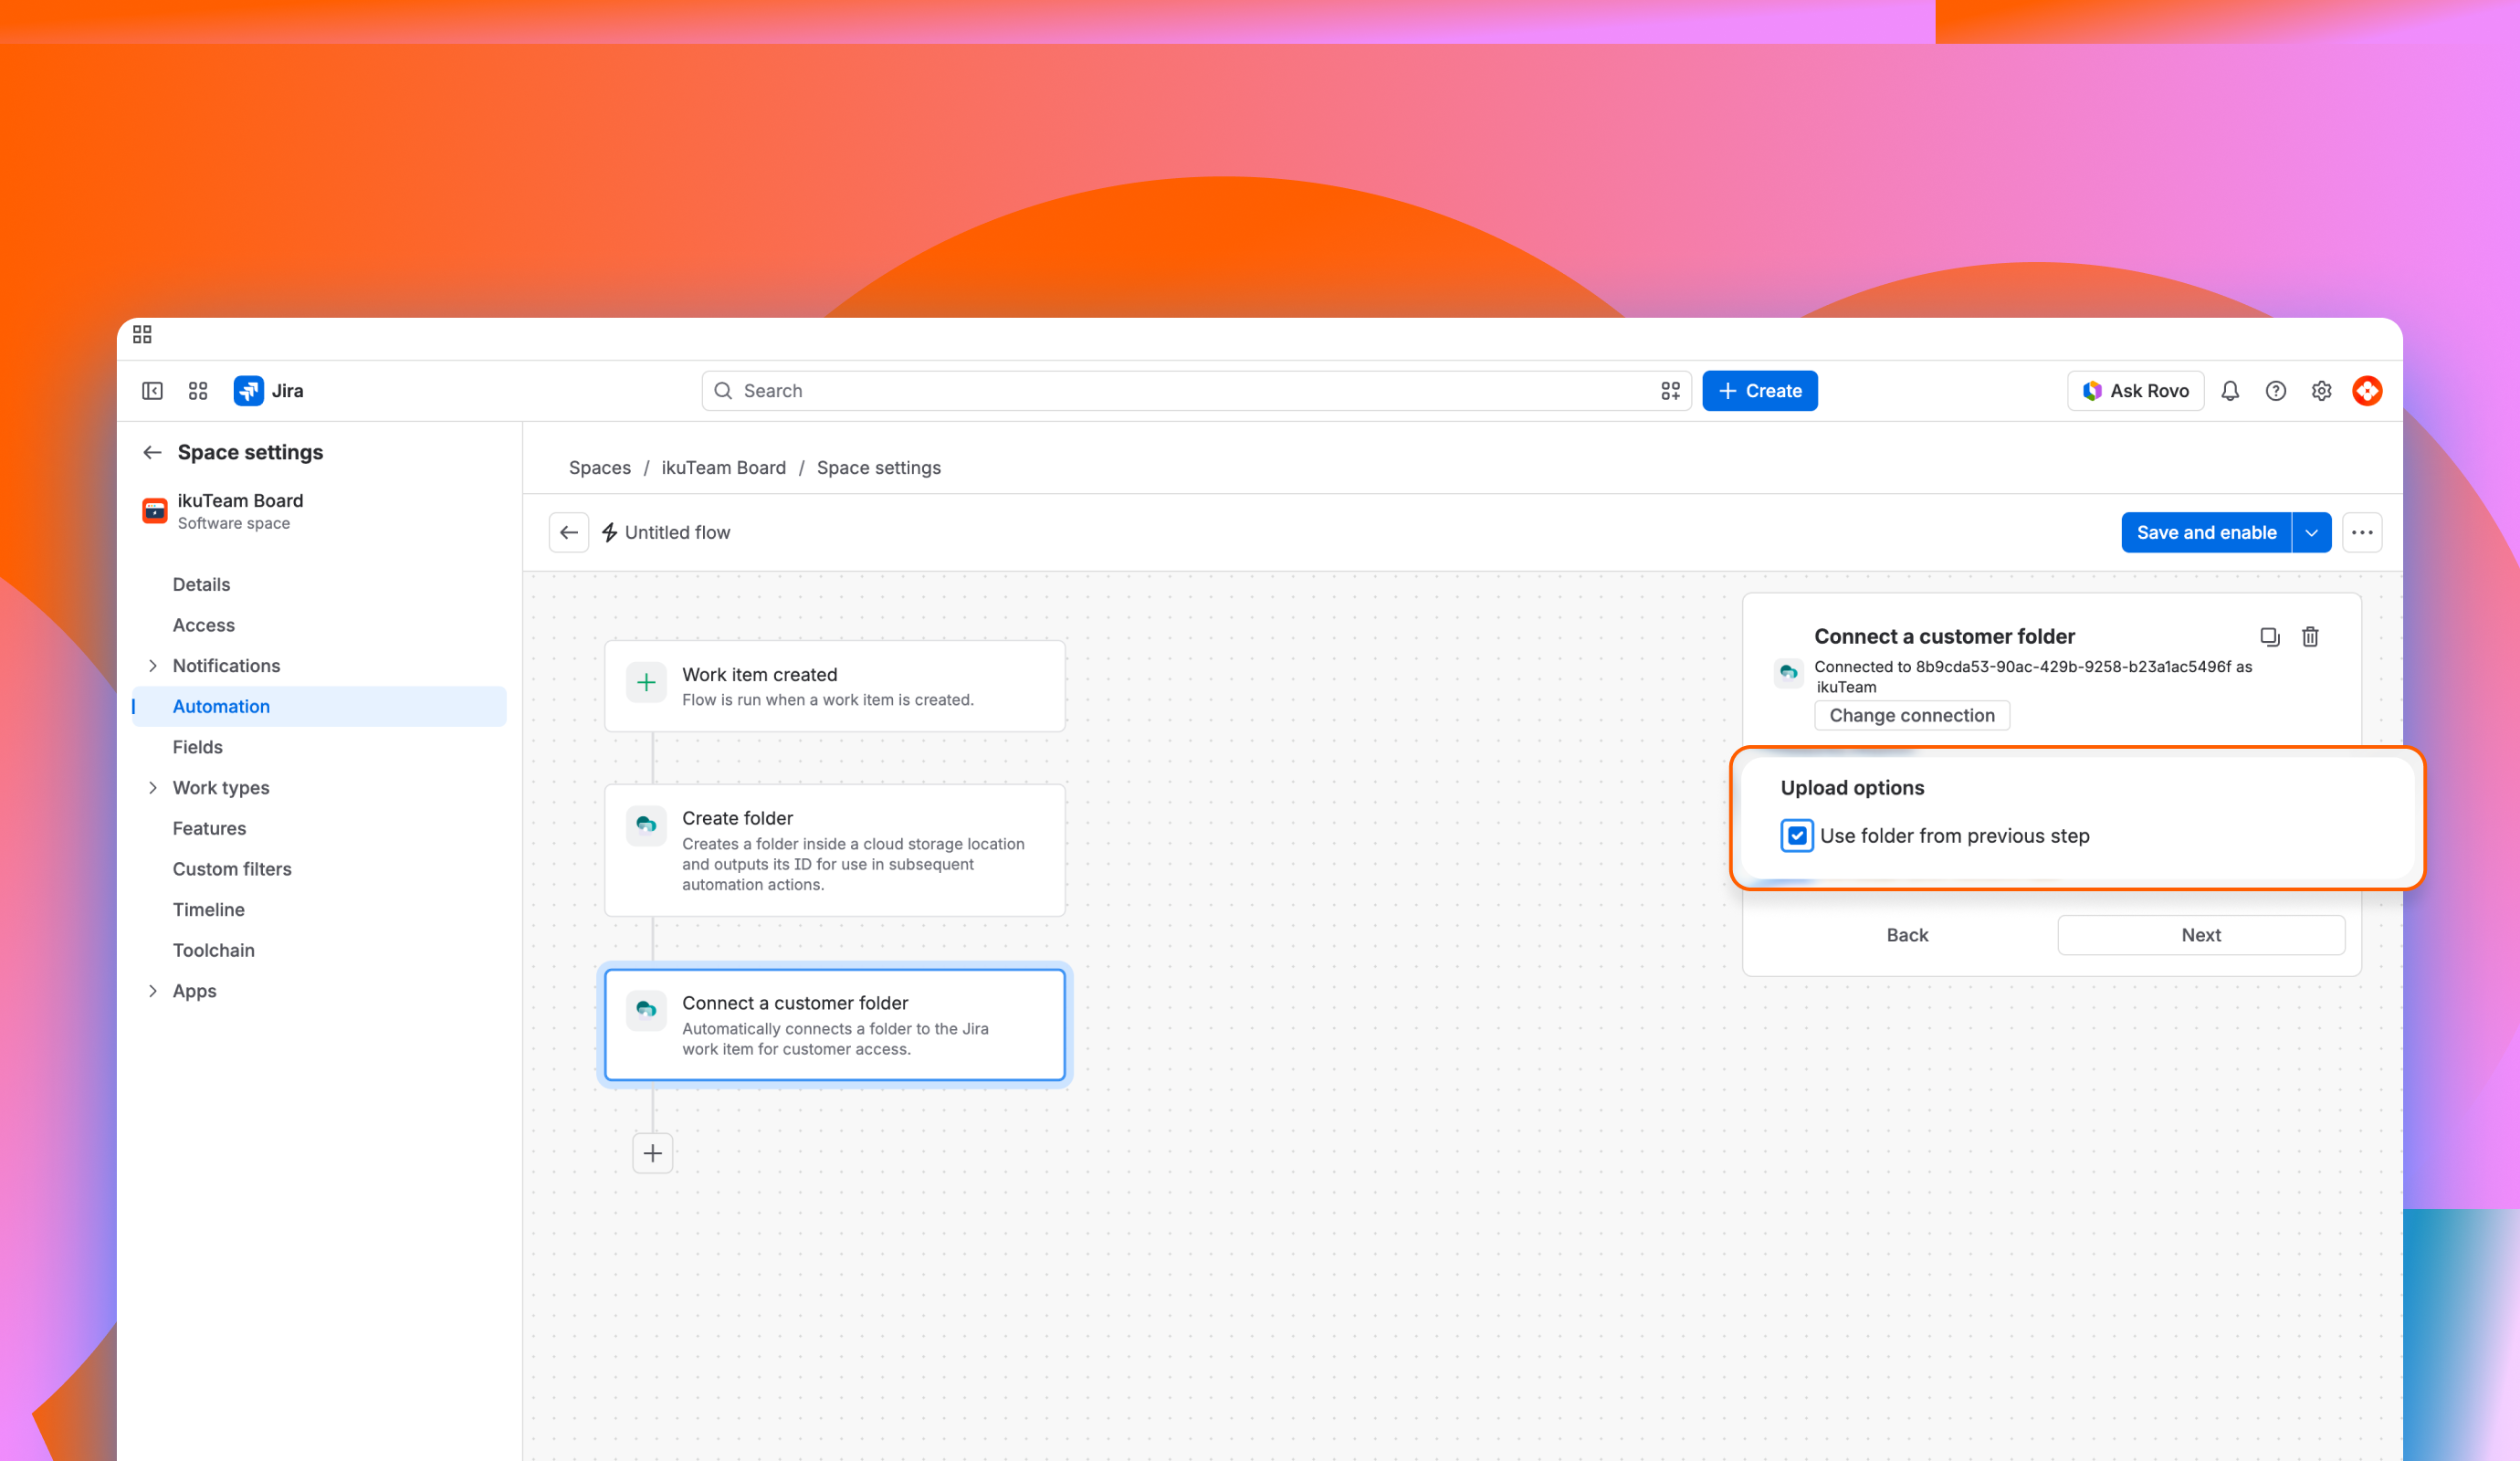2520x1461 pixels.
Task: Click the Search input field
Action: [1195, 391]
